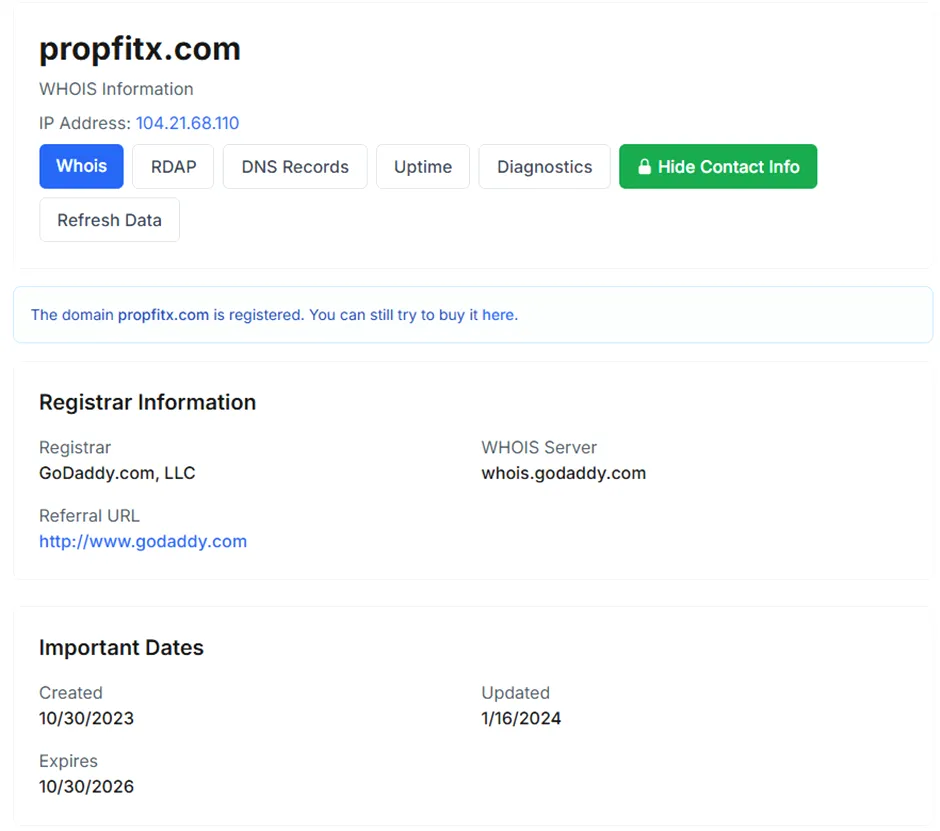Screen dimensions: 940x831
Task: Select the whois.godaddy.com server value
Action: coord(564,473)
